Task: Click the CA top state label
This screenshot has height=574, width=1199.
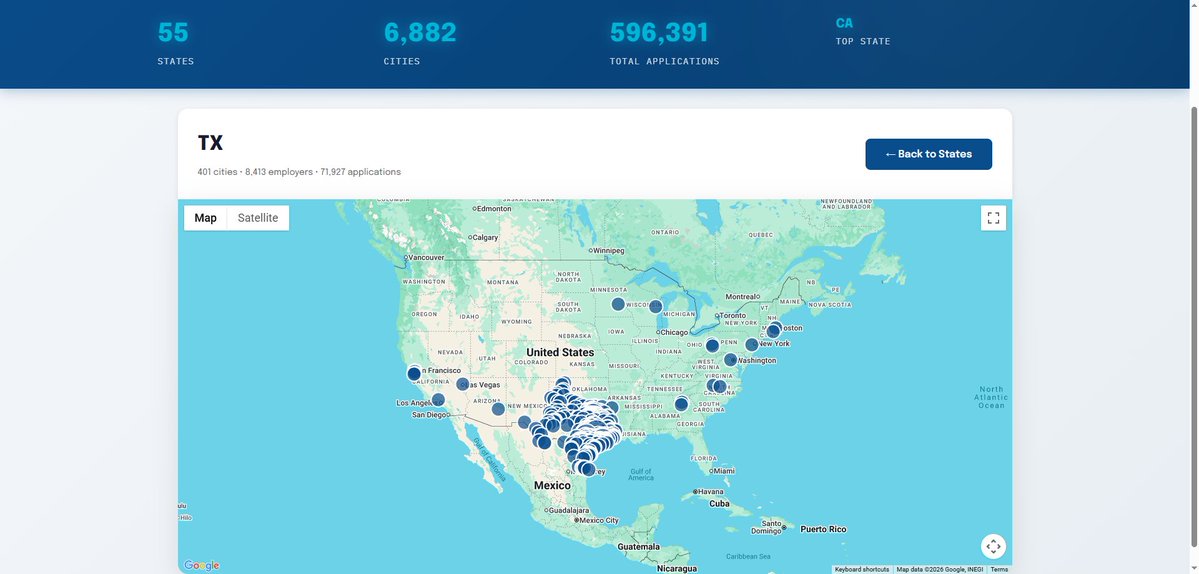Action: coord(844,23)
